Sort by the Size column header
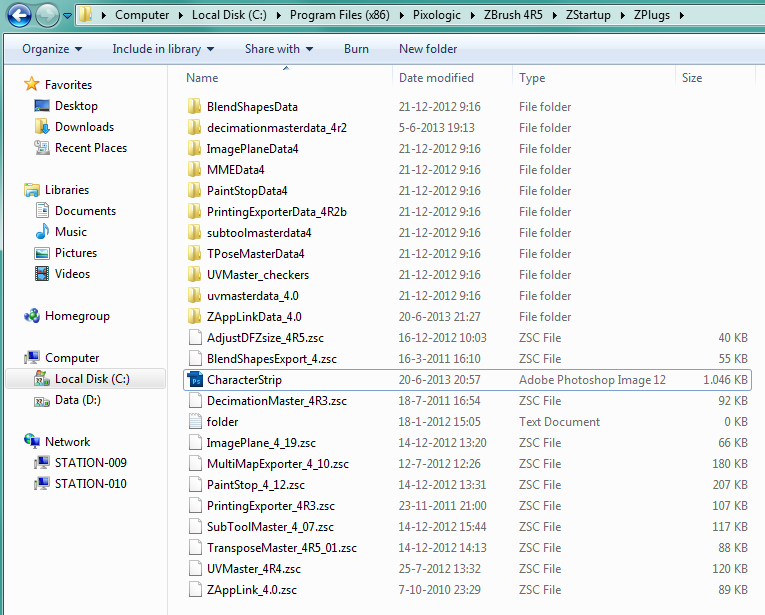The height and width of the screenshot is (615, 765). [692, 78]
